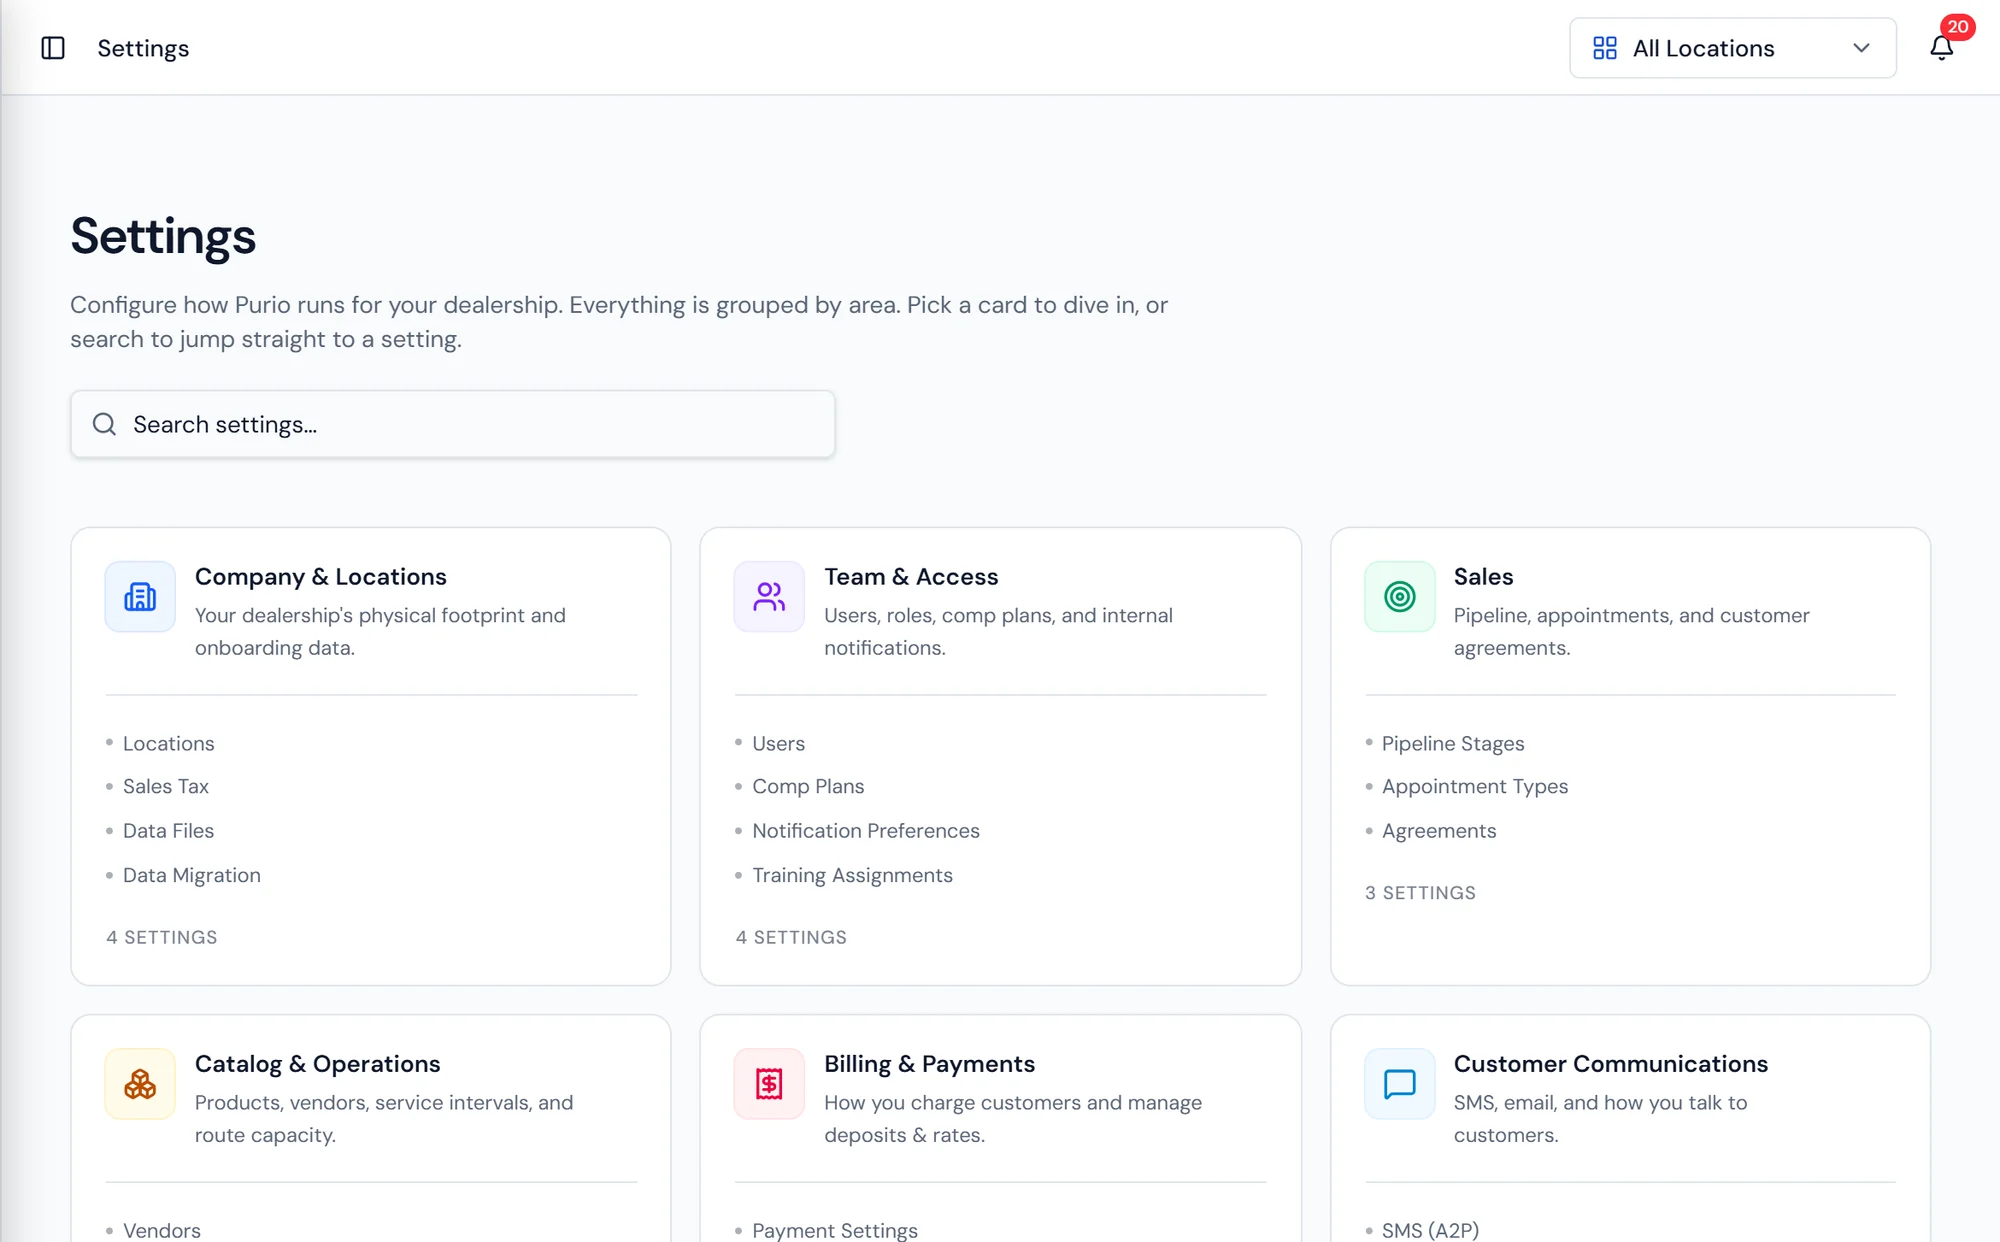The height and width of the screenshot is (1242, 2000).
Task: Open Comp Plans setting
Action: 808,786
